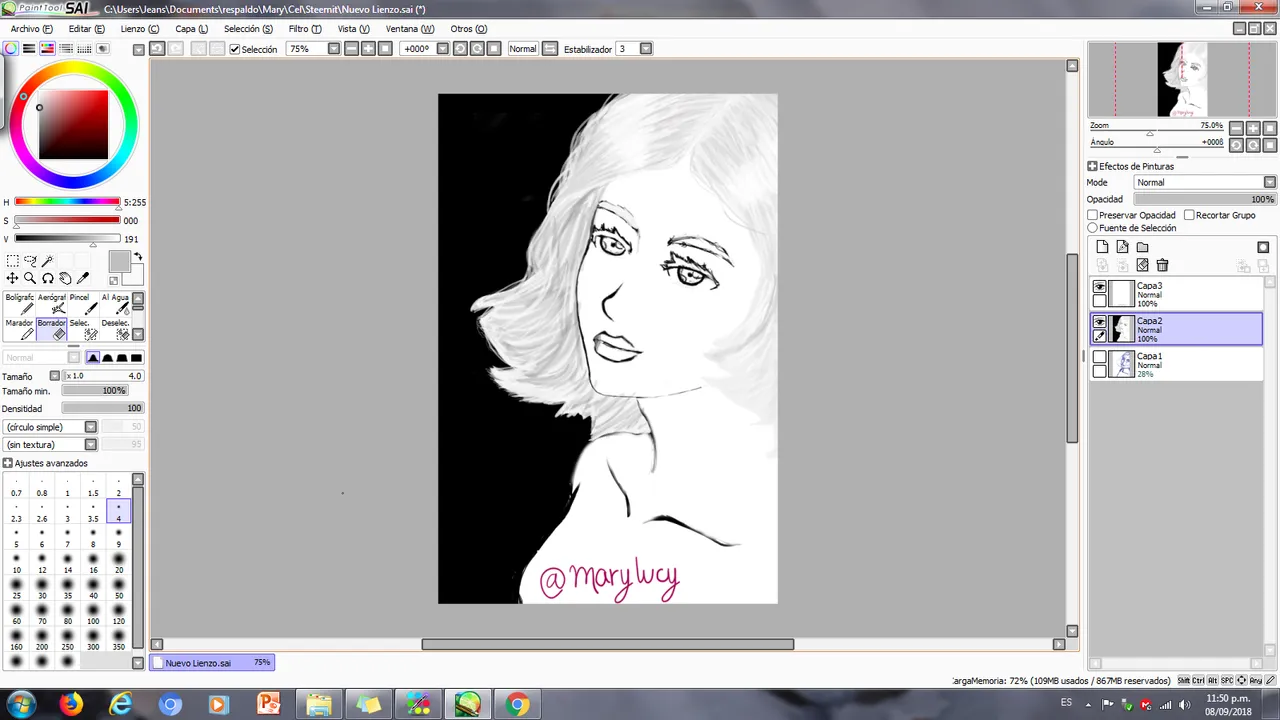
Task: Click the Normal blend button in toolbar
Action: tap(522, 49)
